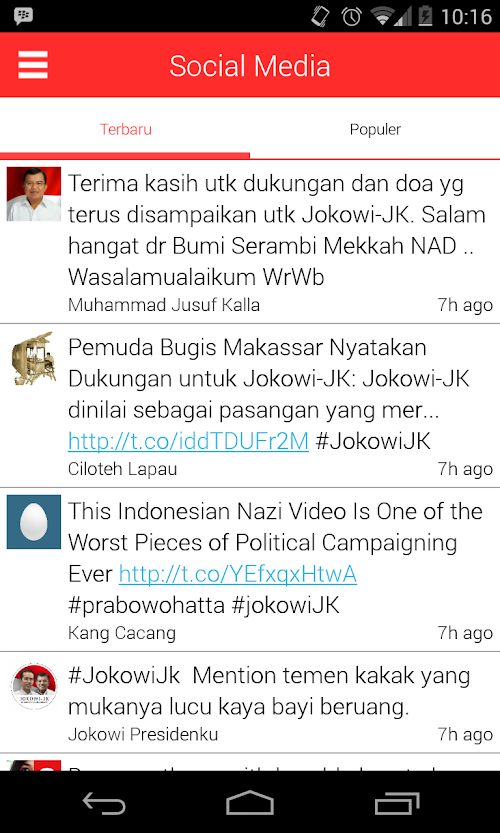The image size is (500, 833).
Task: Tap Ciloteh Lapau's hut avatar
Action: 33,358
